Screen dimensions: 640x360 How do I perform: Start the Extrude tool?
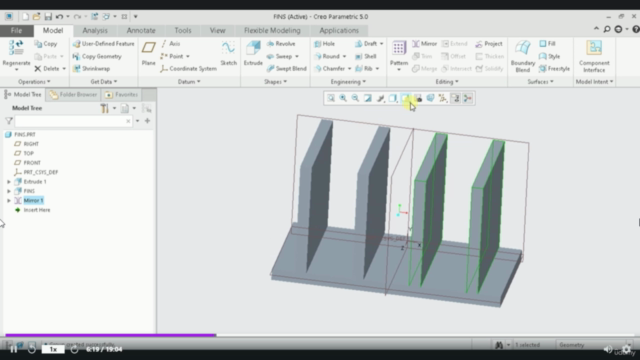pos(253,53)
